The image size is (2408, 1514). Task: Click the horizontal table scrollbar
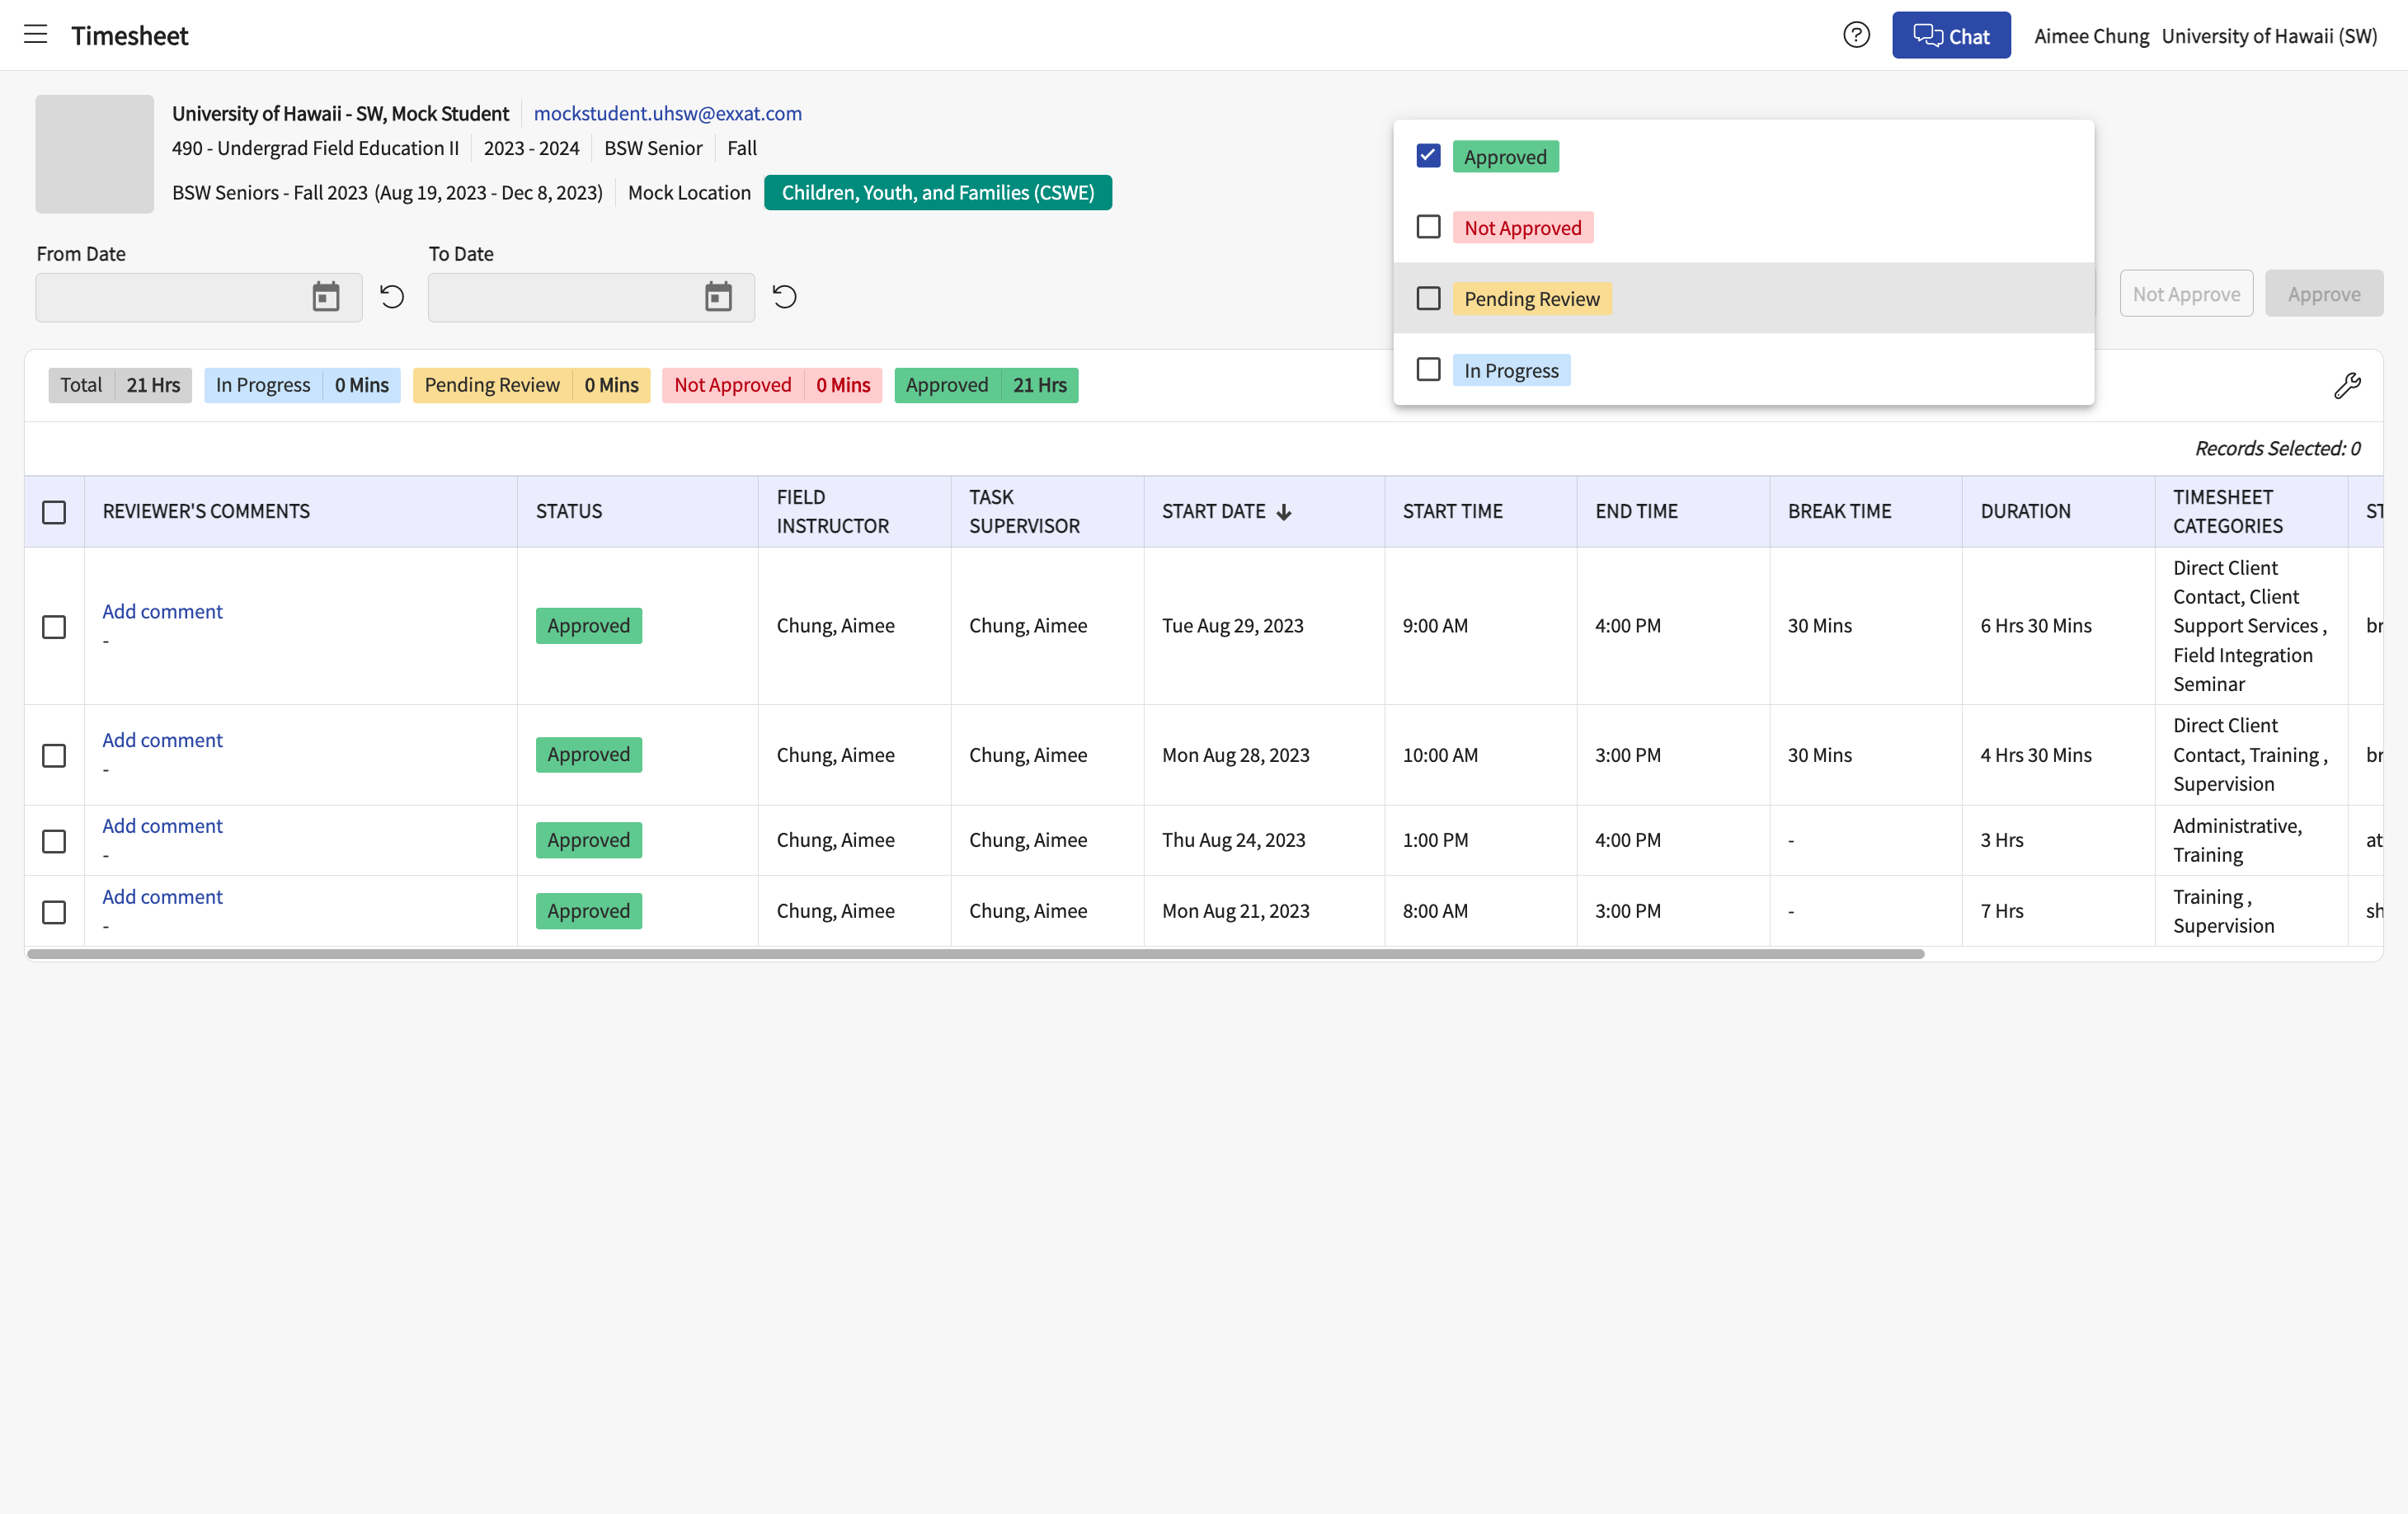point(975,954)
